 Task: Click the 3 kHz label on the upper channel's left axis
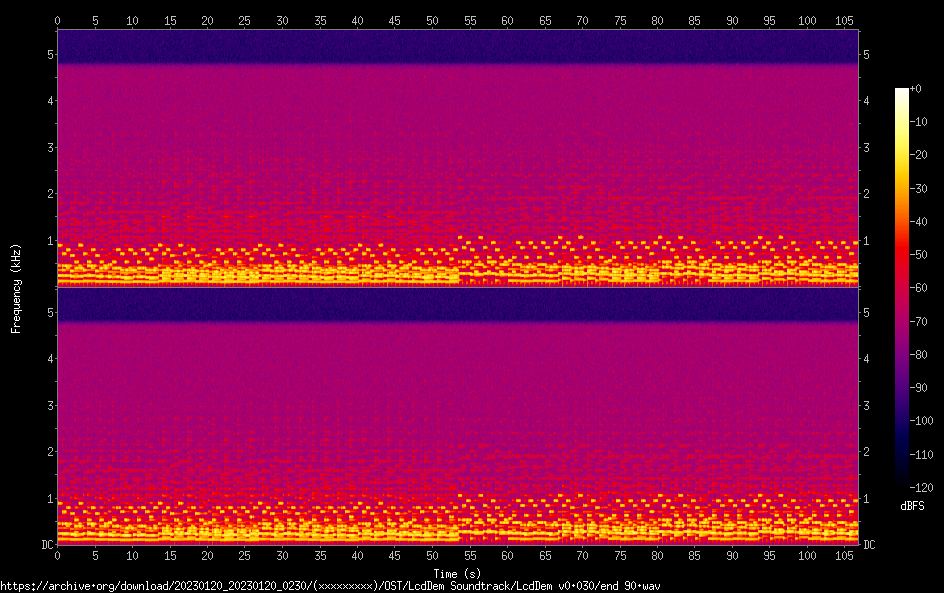click(x=49, y=147)
